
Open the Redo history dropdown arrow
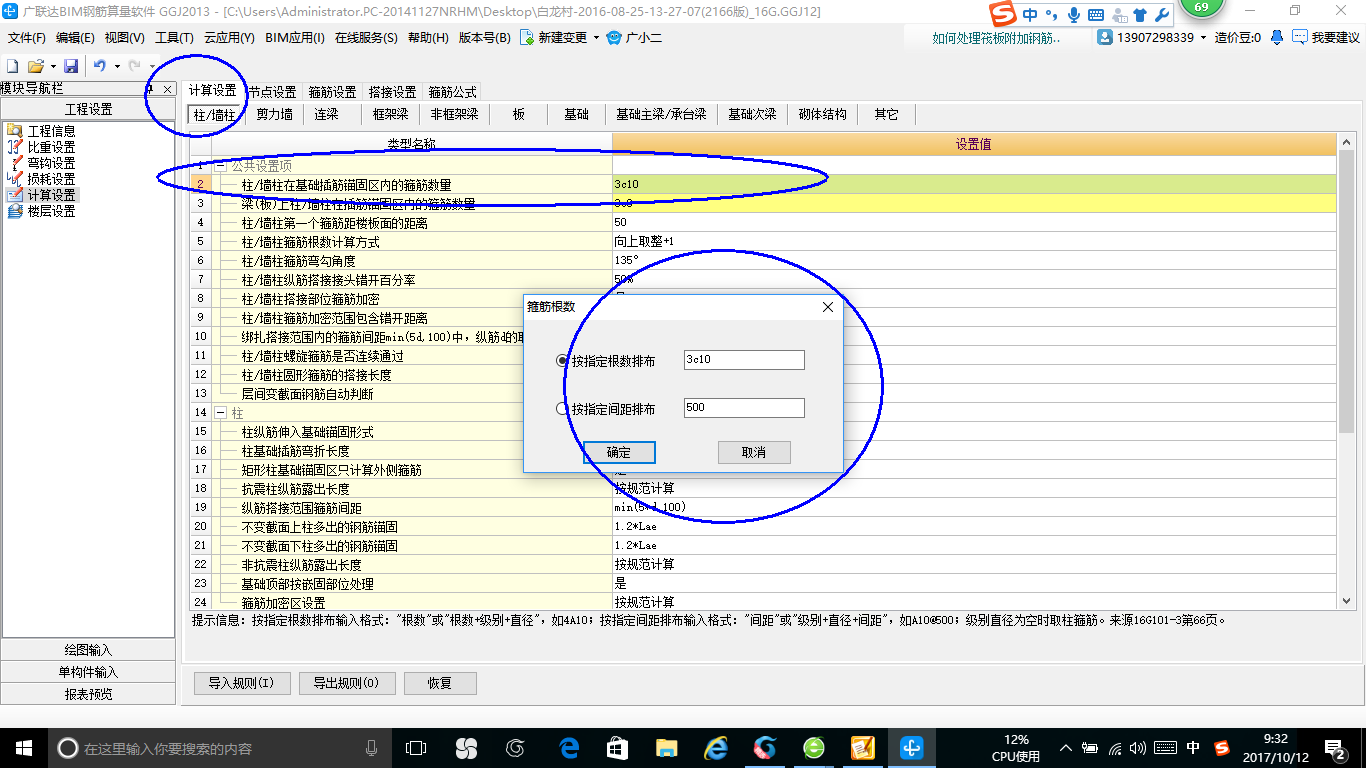150,66
